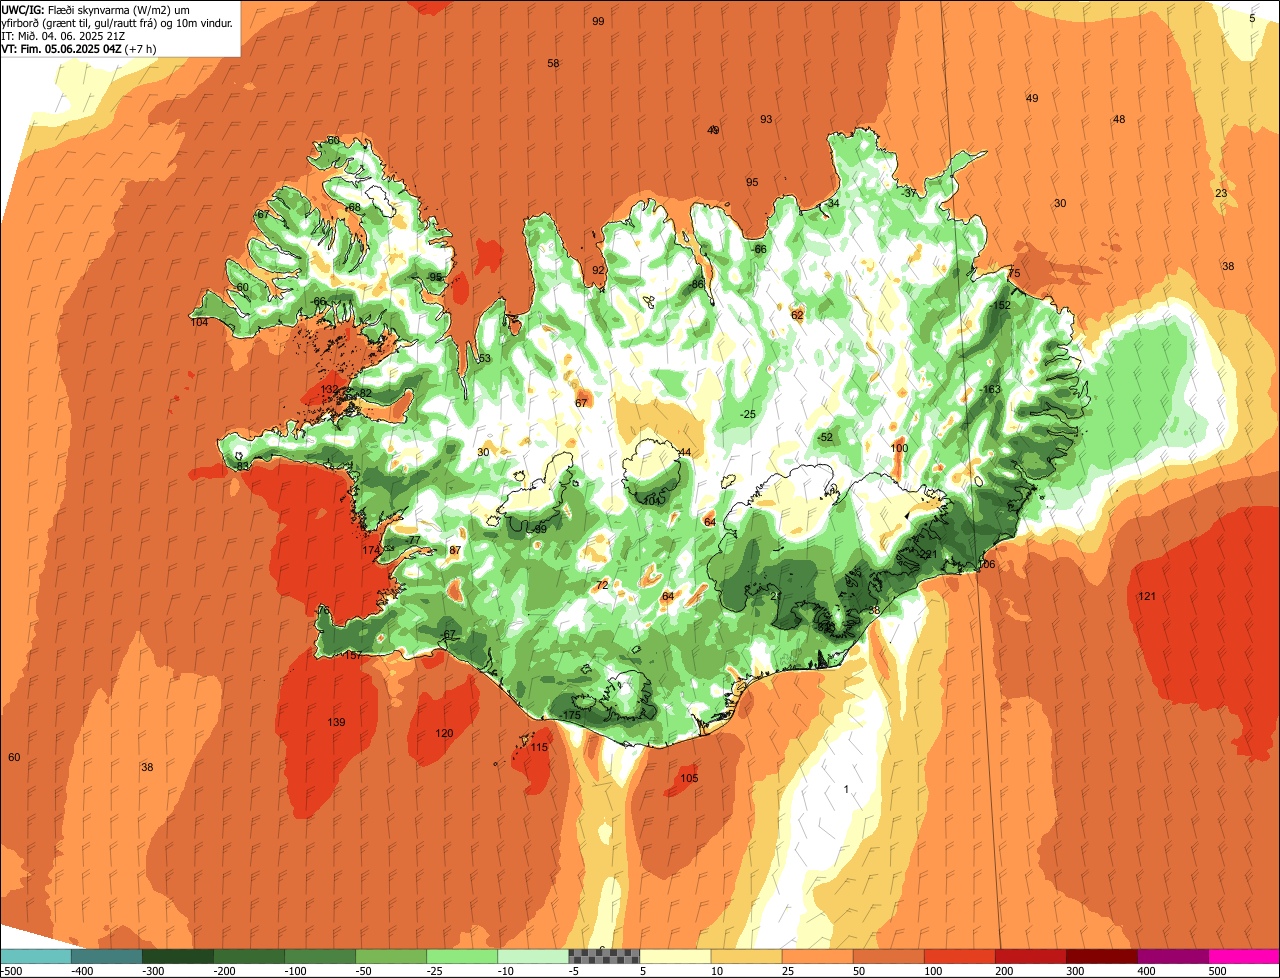Click the map value '1' in the white area

tap(846, 789)
